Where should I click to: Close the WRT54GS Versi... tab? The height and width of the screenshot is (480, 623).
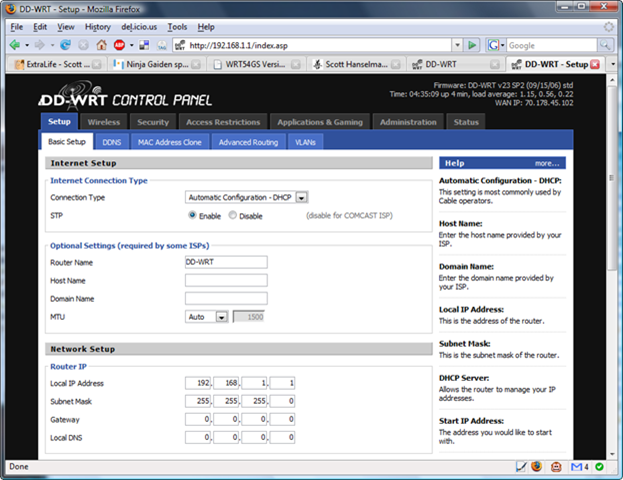(296, 64)
